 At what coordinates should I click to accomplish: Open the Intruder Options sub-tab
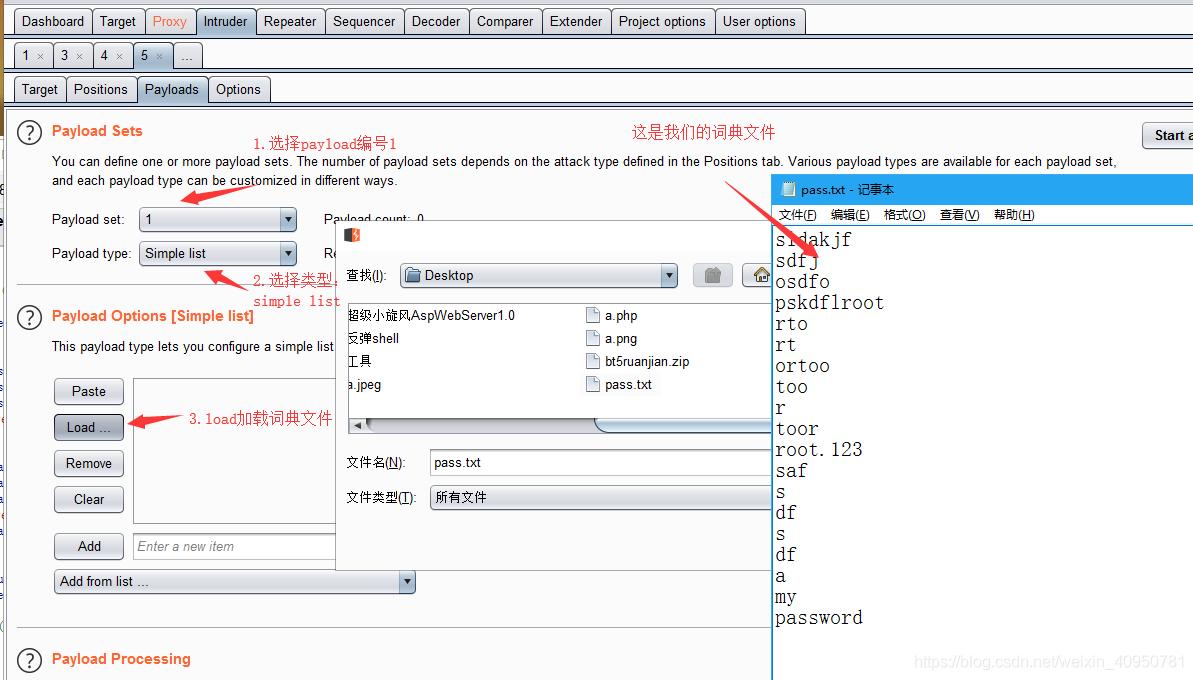238,89
